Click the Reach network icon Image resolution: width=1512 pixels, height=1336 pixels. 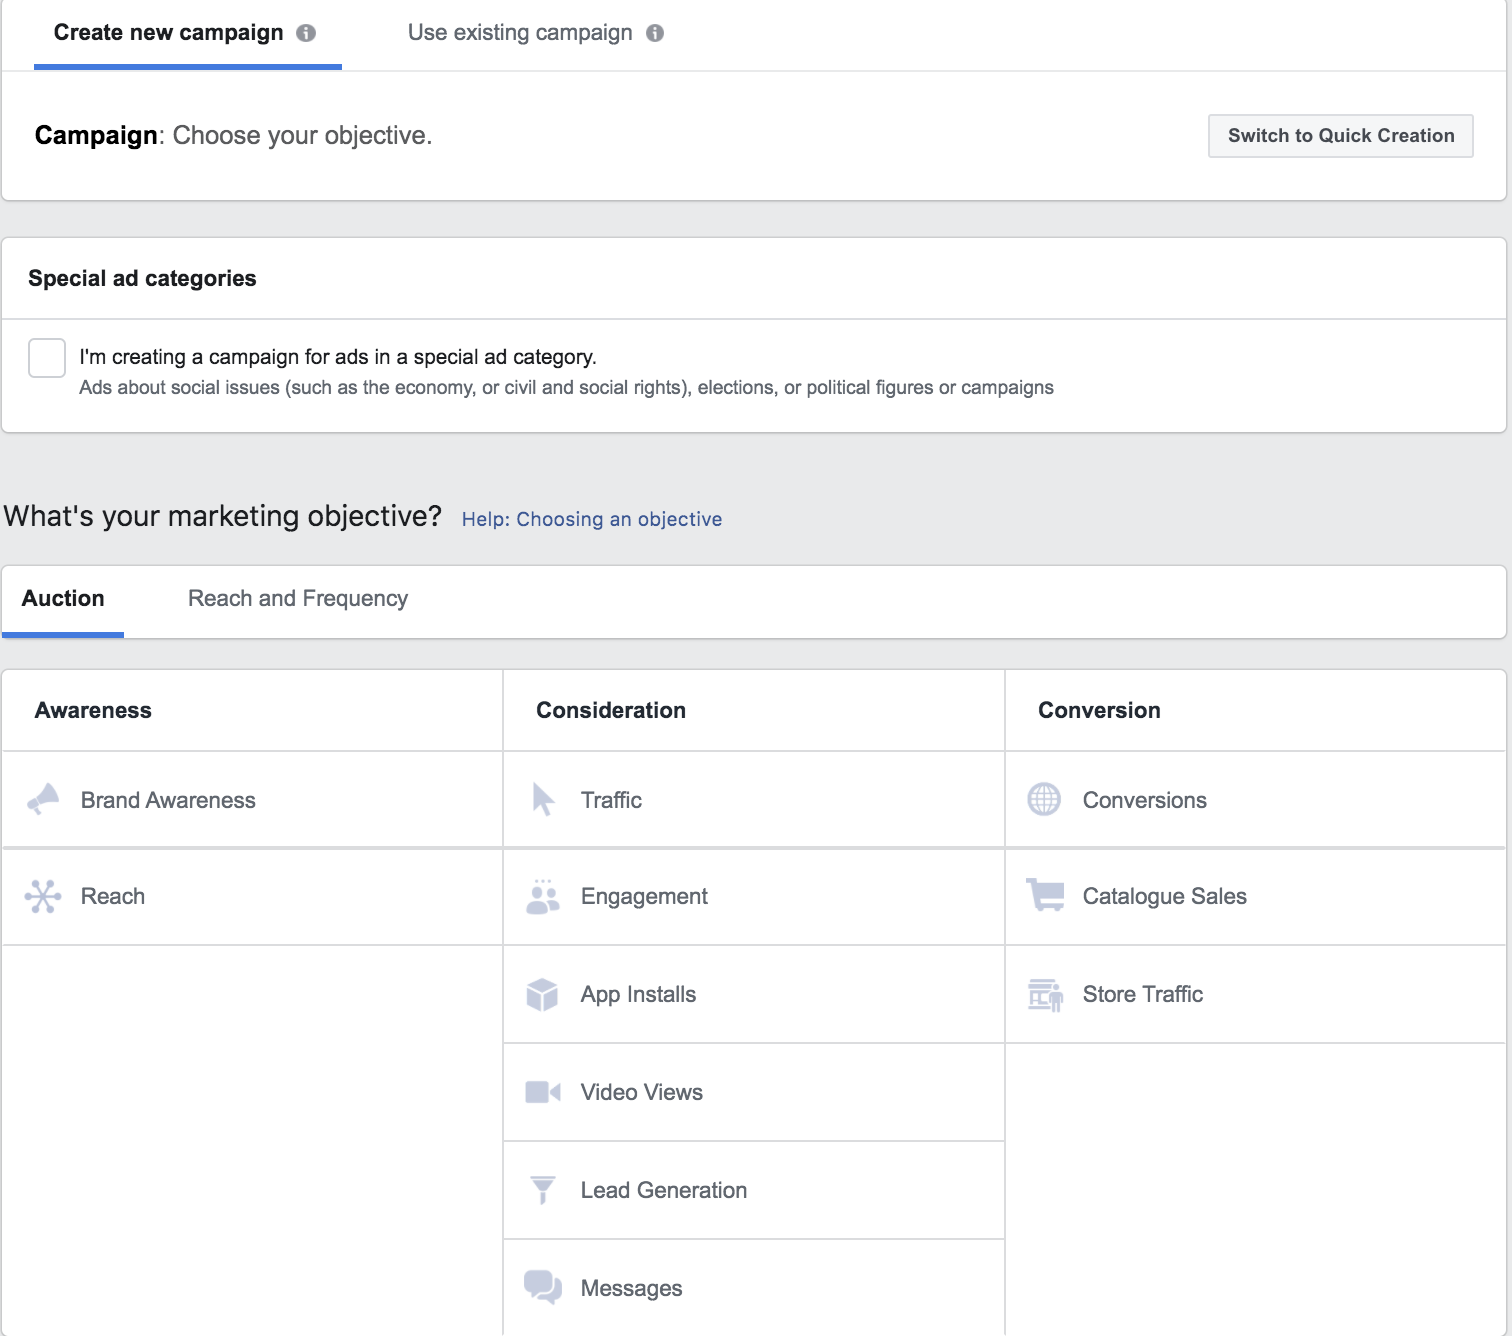(43, 896)
